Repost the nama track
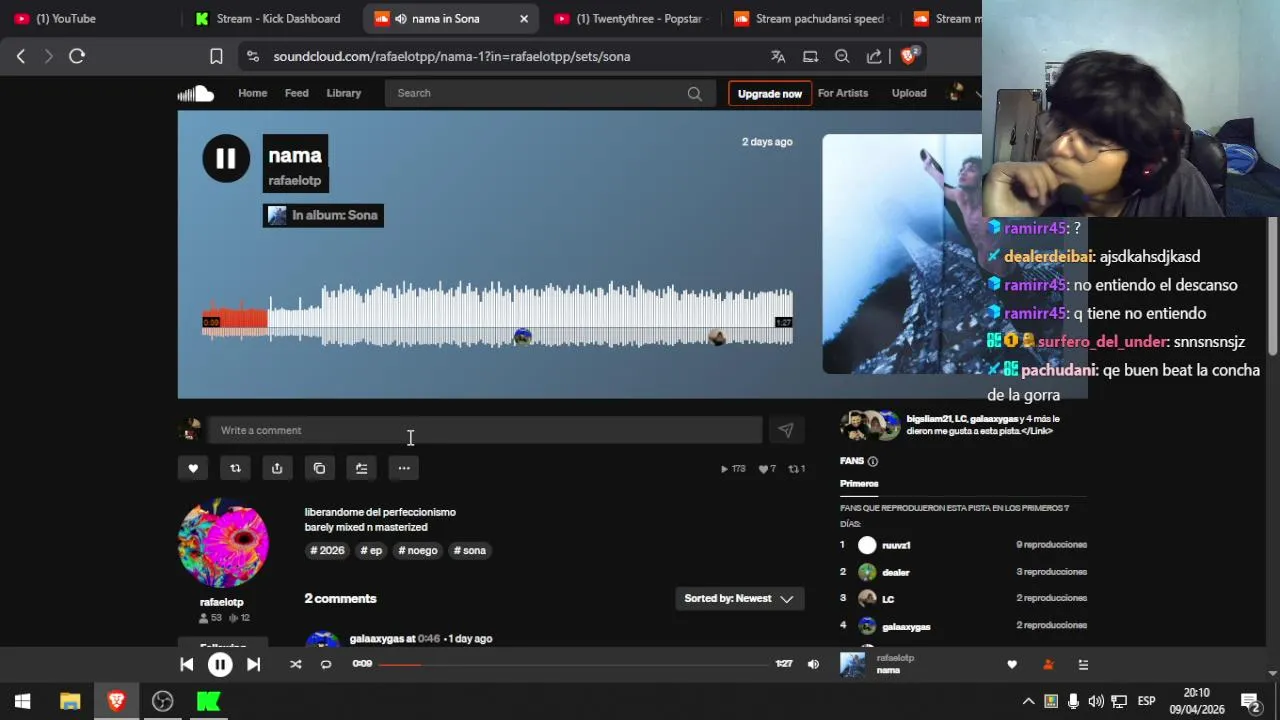Image resolution: width=1280 pixels, height=720 pixels. 235,468
